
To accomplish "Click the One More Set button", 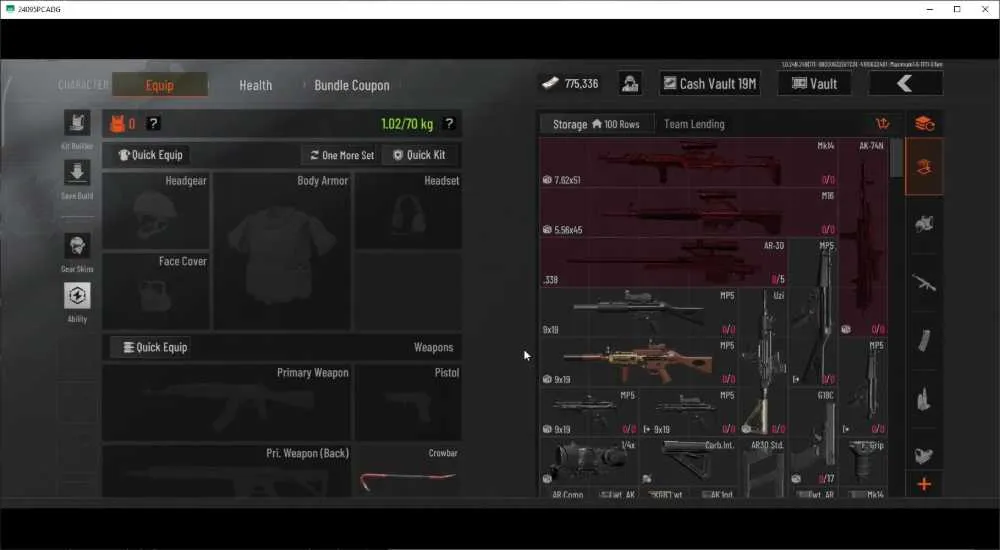I will point(341,155).
